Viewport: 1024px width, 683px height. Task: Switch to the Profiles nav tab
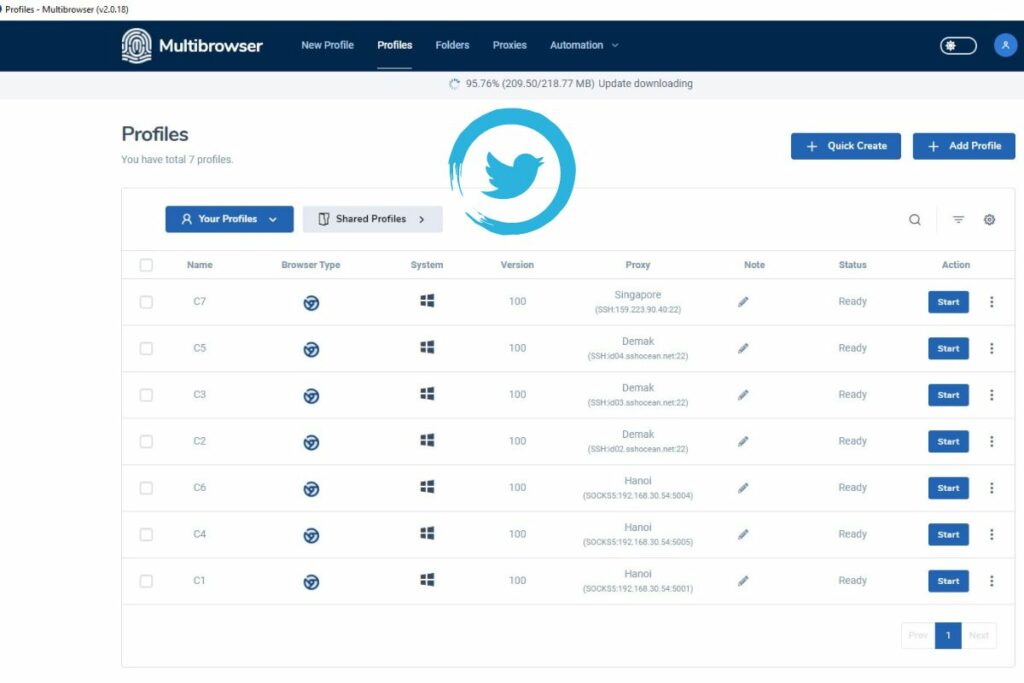click(394, 45)
